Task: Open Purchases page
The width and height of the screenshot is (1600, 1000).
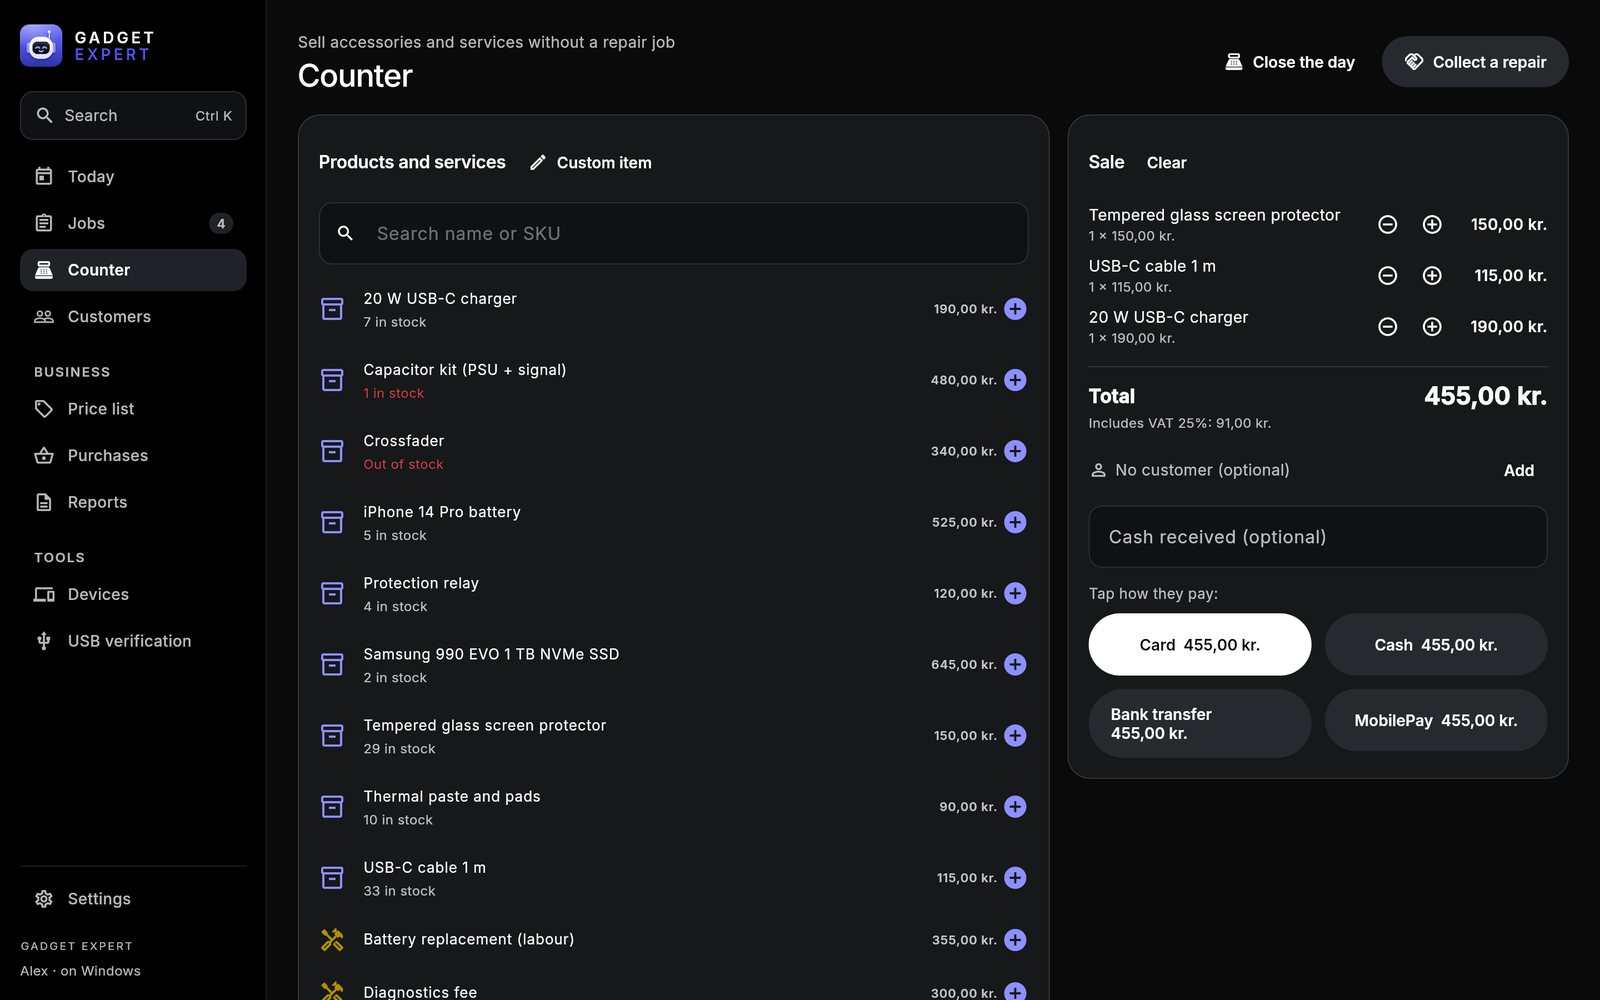Action: (133, 455)
